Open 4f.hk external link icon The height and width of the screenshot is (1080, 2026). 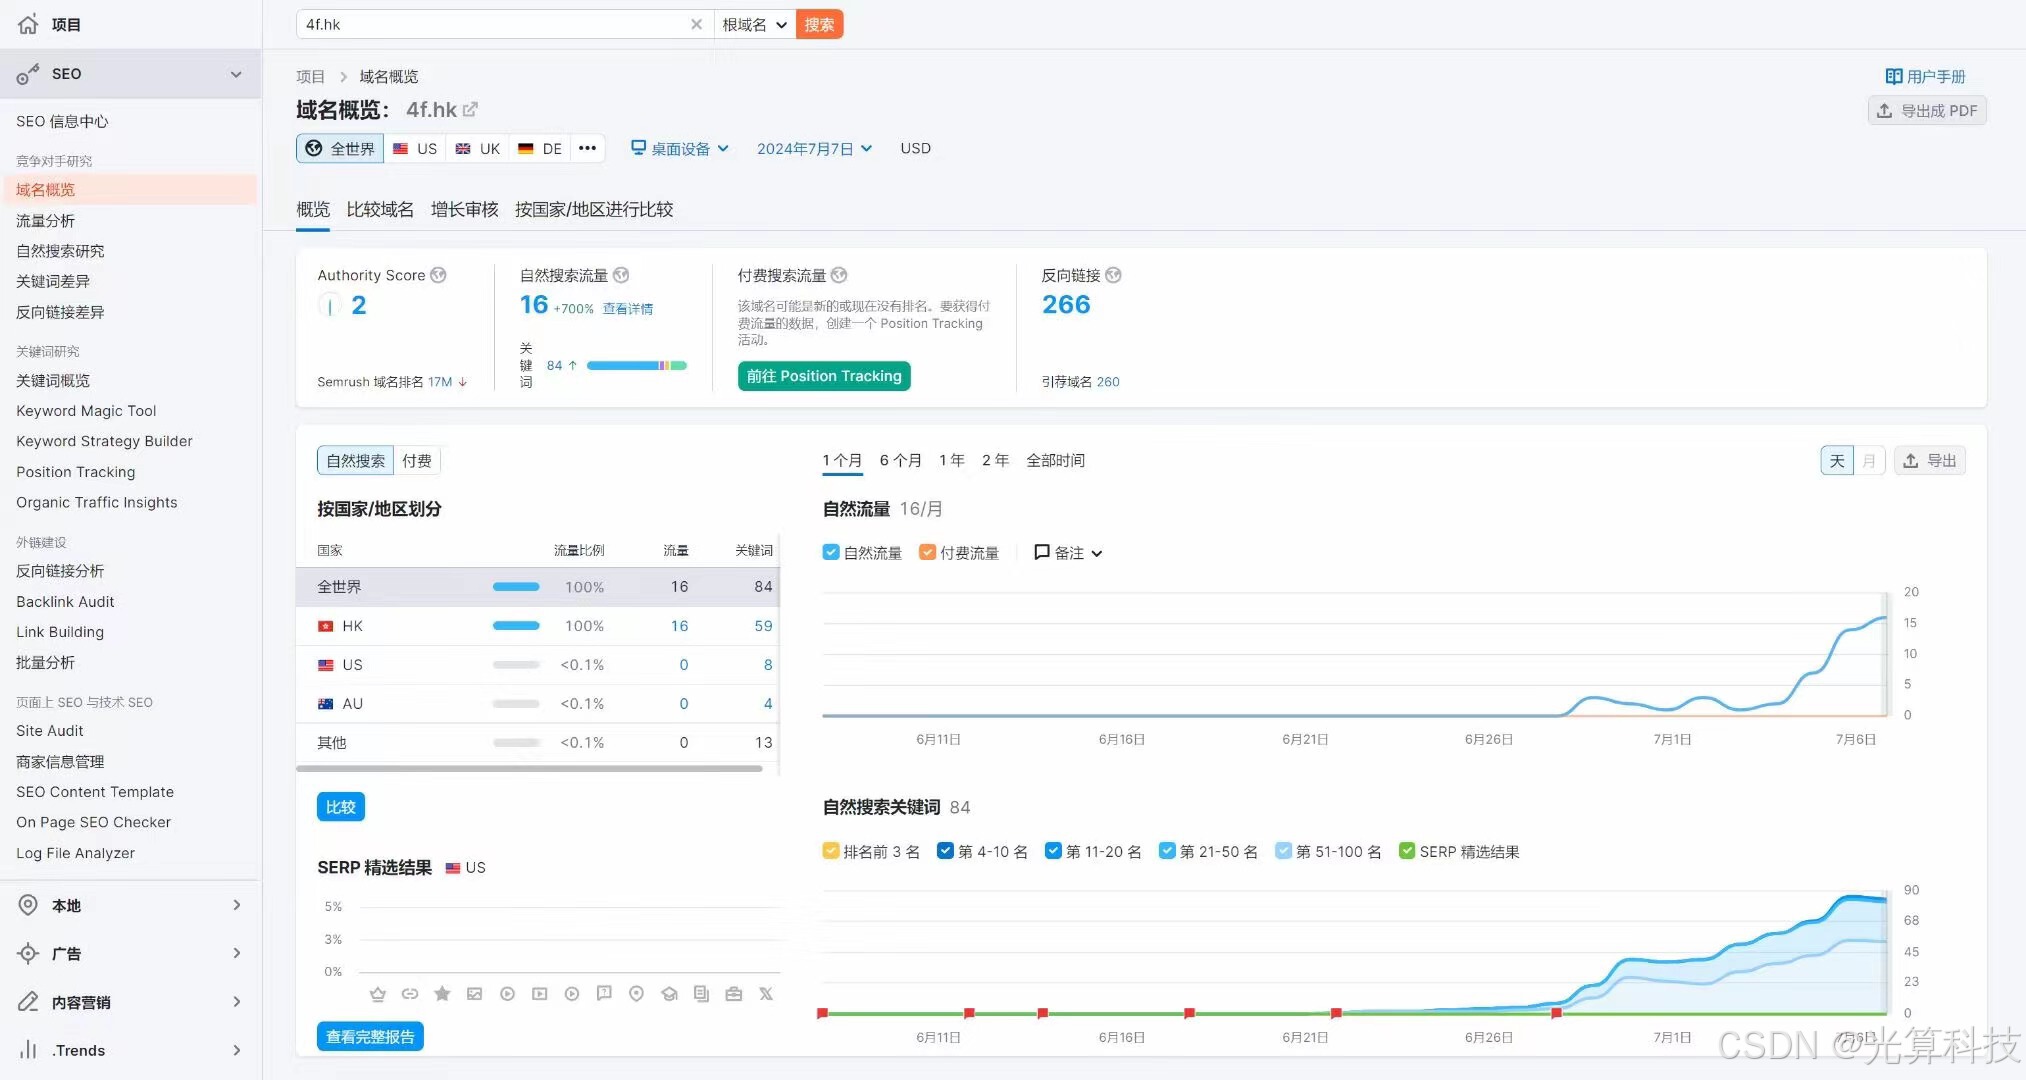470,109
